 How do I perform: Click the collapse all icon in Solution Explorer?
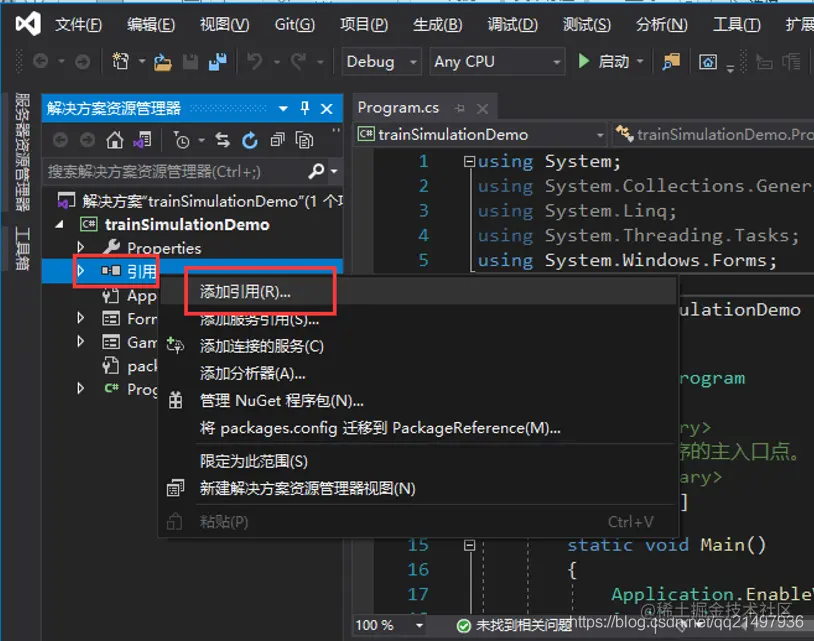coord(277,140)
